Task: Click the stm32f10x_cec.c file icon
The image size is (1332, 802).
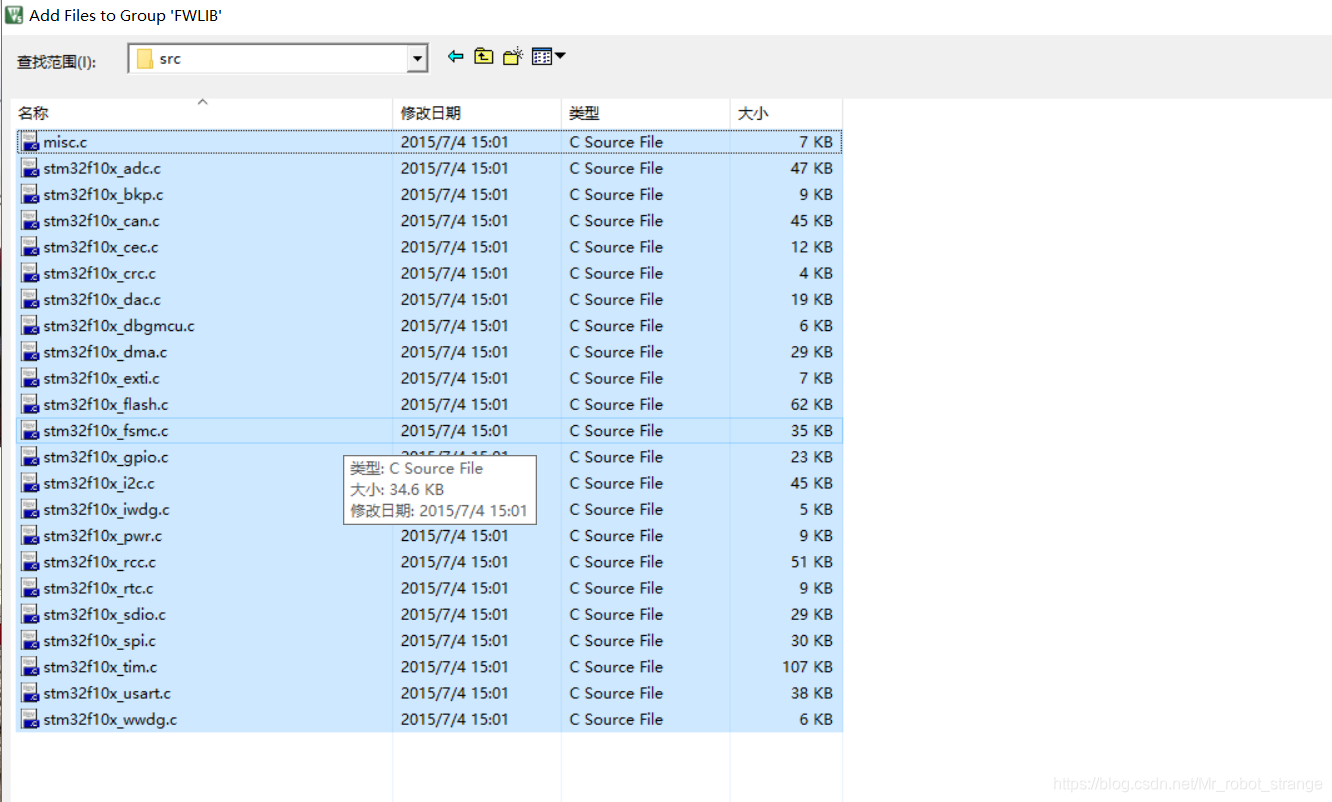Action: 30,247
